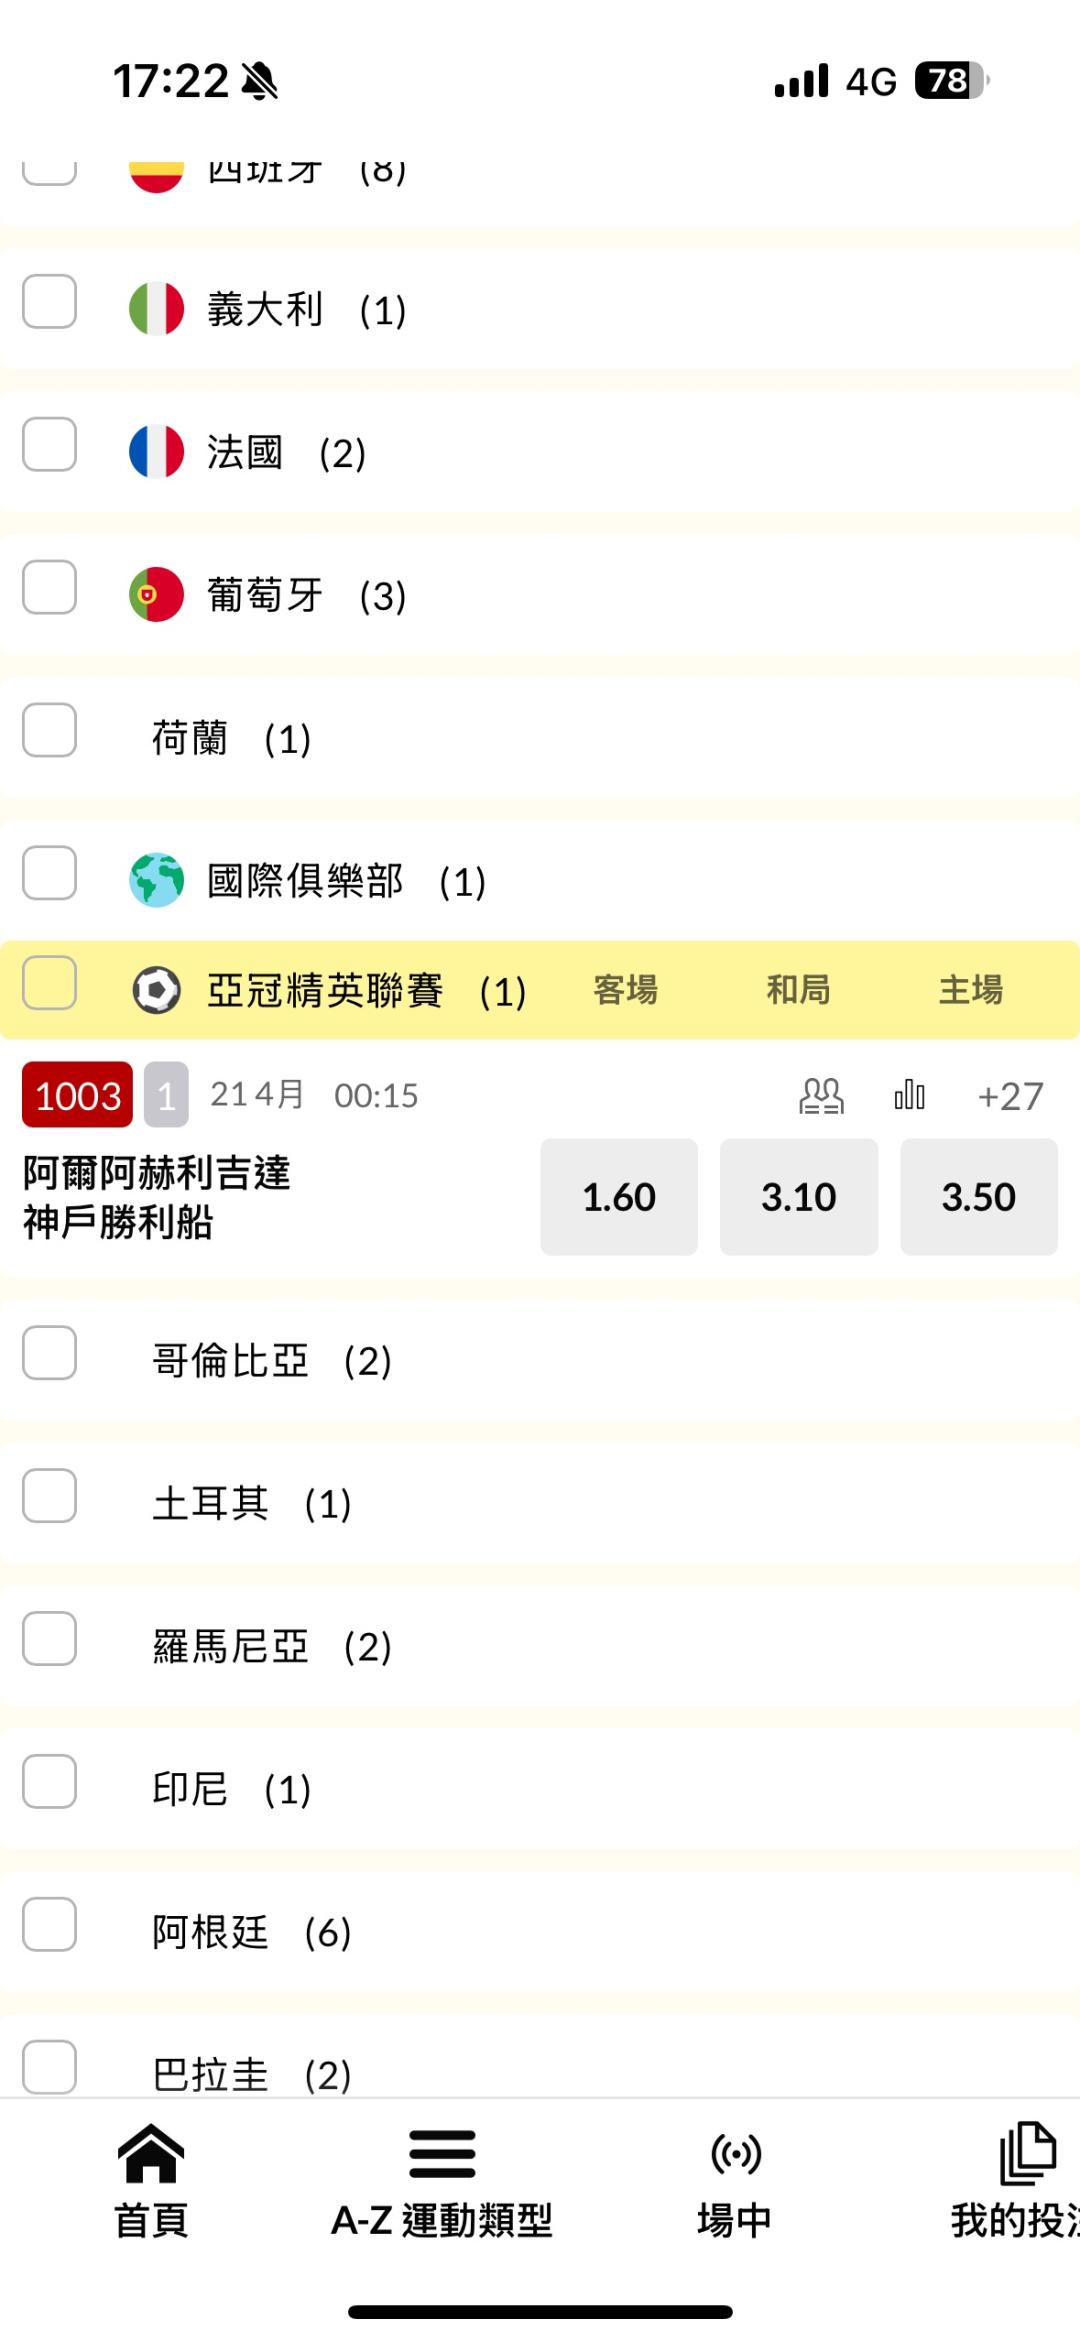Screen dimensions: 1080x2341
Task: Select away win odds 1.60
Action: click(619, 1197)
